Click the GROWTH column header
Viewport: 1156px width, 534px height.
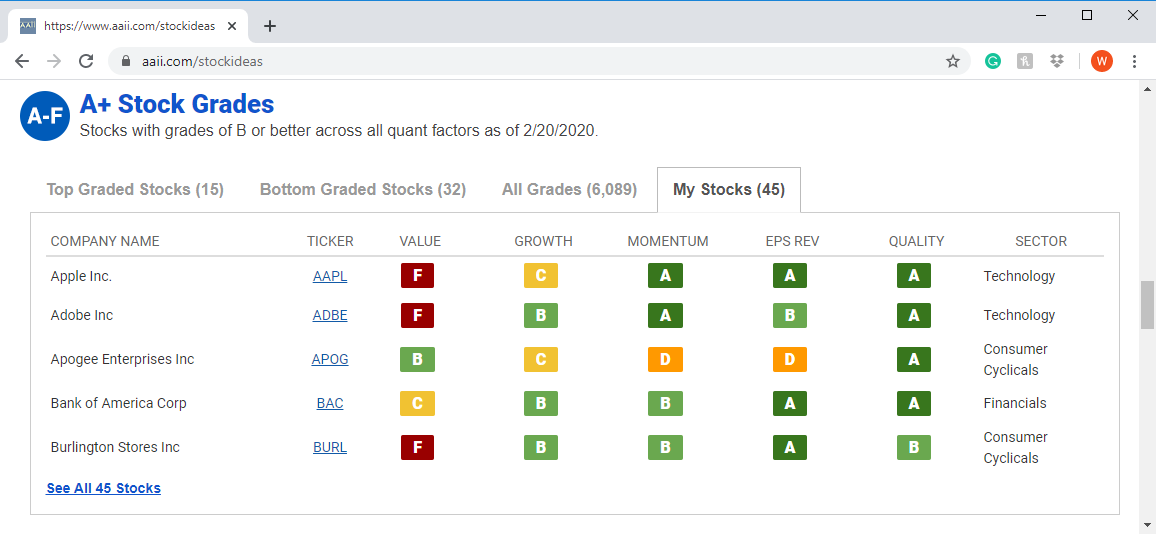[x=543, y=241]
